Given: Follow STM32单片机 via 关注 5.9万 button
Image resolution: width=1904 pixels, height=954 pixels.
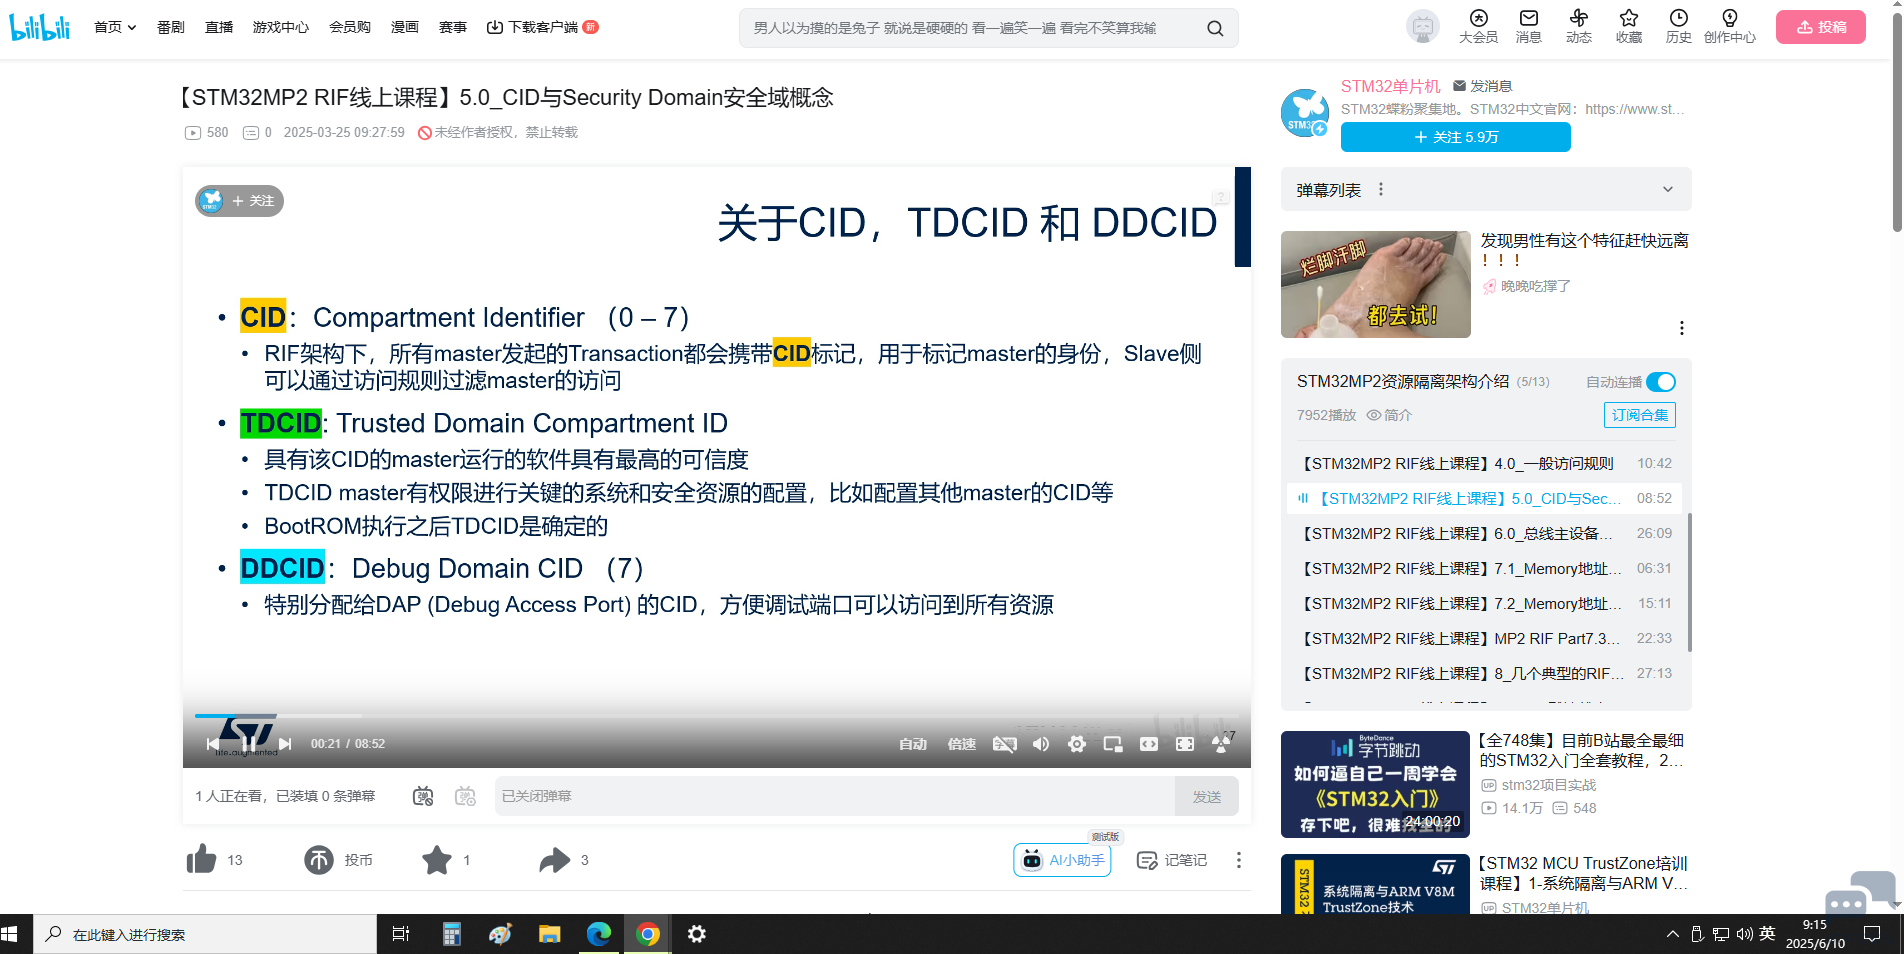Looking at the screenshot, I should click(x=1456, y=137).
